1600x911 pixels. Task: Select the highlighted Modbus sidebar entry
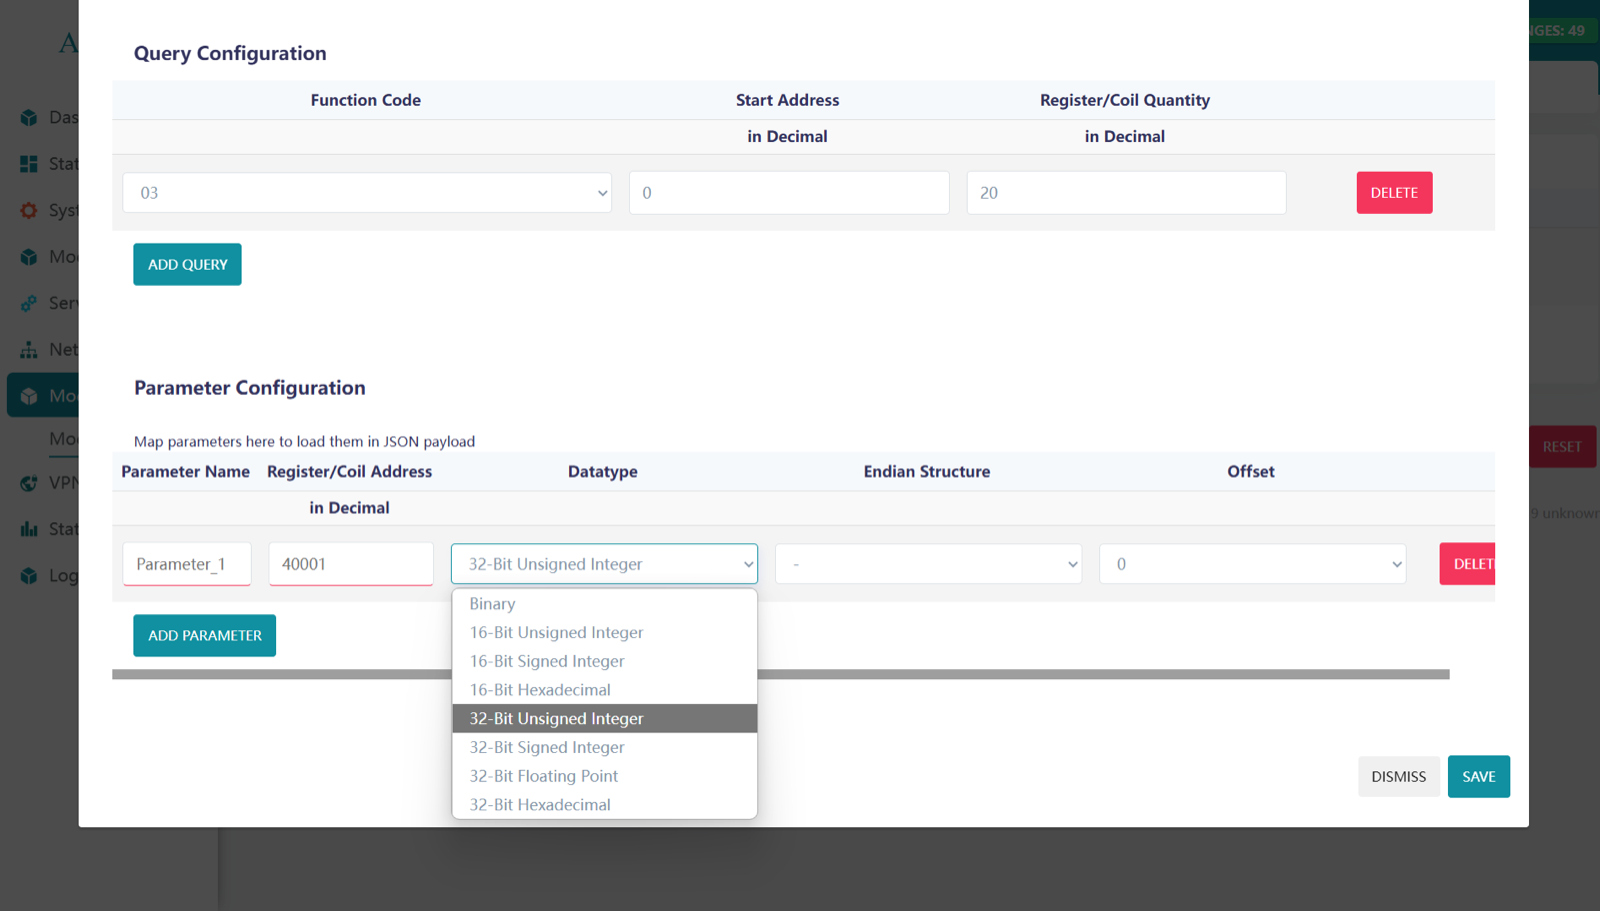60,395
